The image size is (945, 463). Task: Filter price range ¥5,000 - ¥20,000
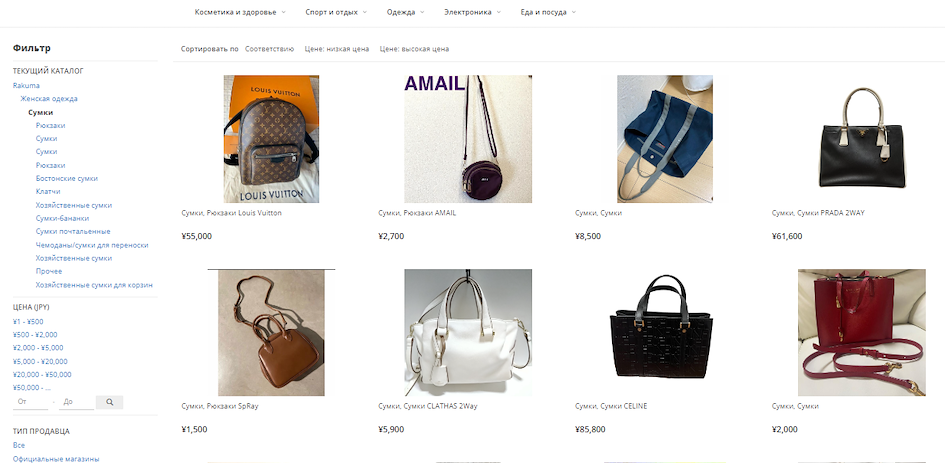pos(40,361)
